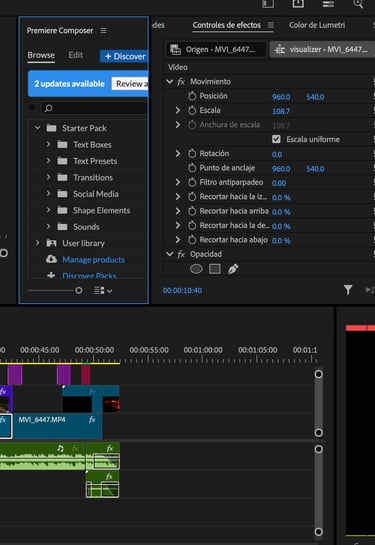Click music note icon on audio clip
This screenshot has height=545, width=375.
pyautogui.click(x=60, y=448)
